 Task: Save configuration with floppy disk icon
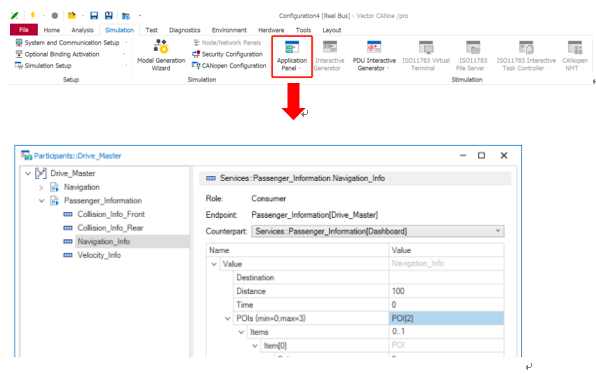94,15
